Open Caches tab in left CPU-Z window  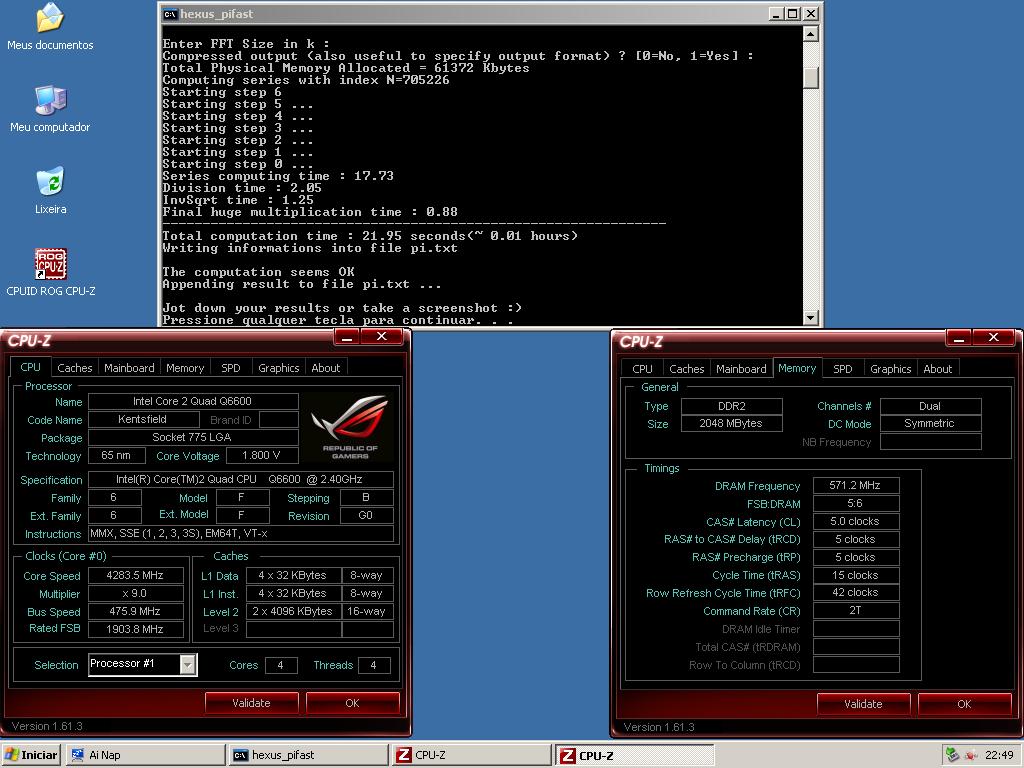click(x=74, y=368)
